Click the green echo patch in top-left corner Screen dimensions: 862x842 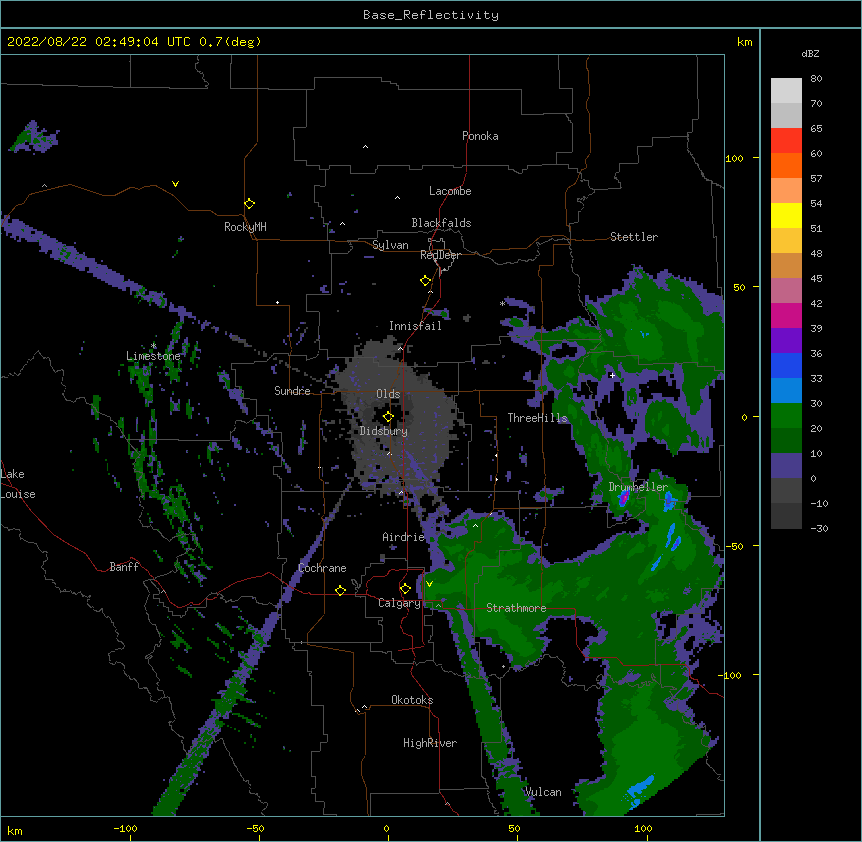click(33, 137)
